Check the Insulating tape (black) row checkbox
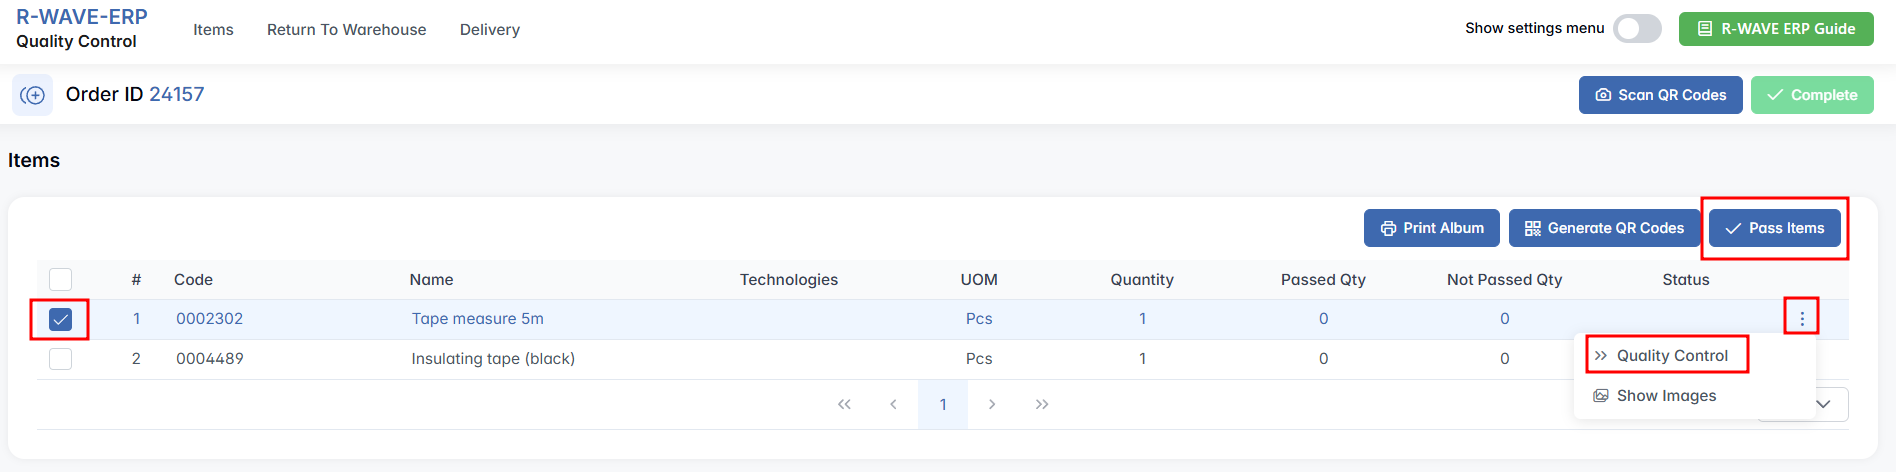 61,359
